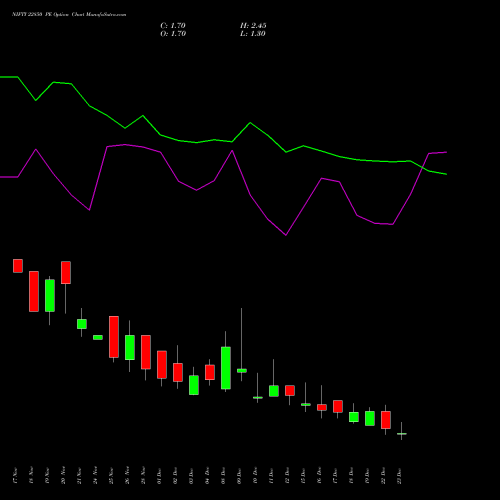Click the 28 Nov date label

143,476
